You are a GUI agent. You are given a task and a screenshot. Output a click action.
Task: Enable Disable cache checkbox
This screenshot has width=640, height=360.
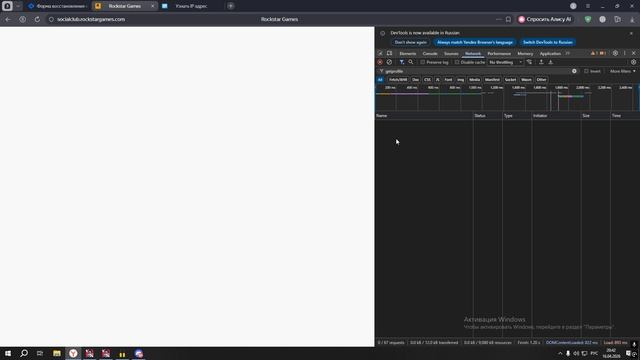tap(457, 62)
